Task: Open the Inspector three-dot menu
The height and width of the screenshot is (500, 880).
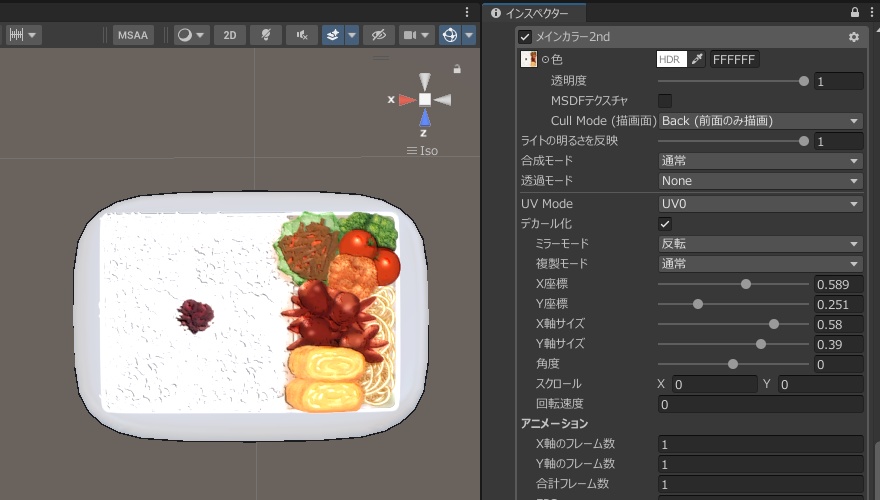Action: 872,12
